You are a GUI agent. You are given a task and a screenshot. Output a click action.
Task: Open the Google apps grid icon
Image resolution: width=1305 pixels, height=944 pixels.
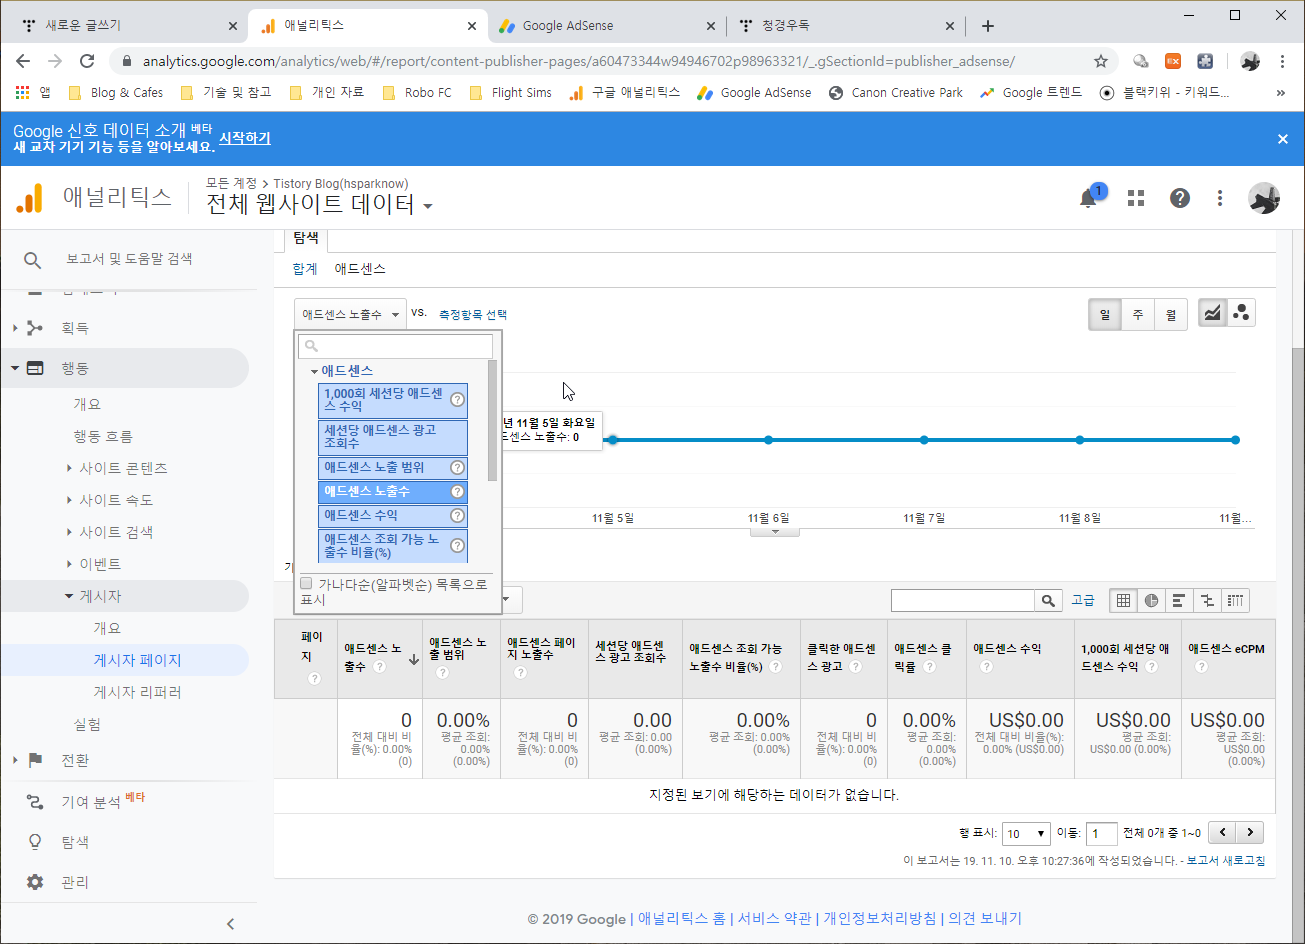(x=1135, y=198)
